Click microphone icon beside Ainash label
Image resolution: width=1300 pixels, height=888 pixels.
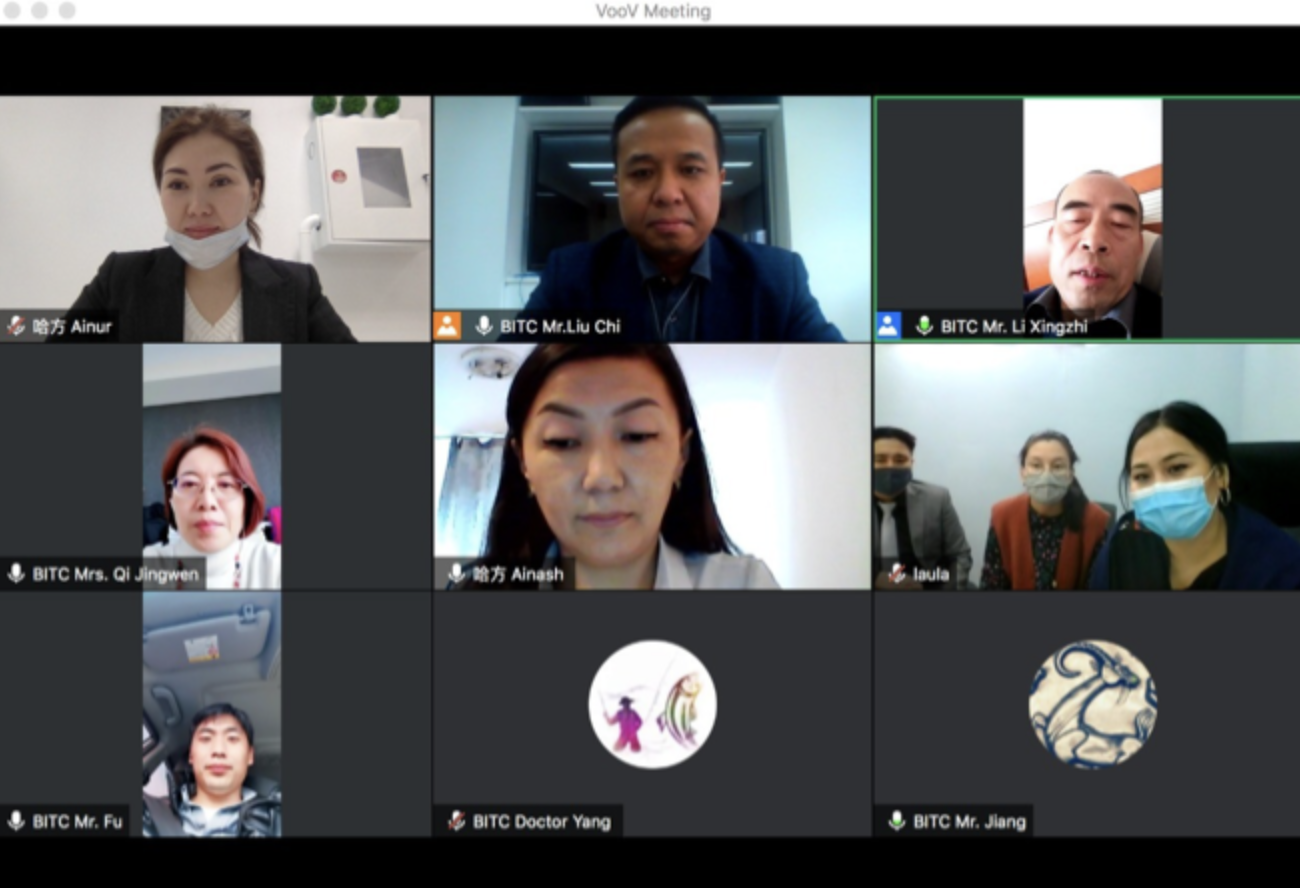[456, 574]
